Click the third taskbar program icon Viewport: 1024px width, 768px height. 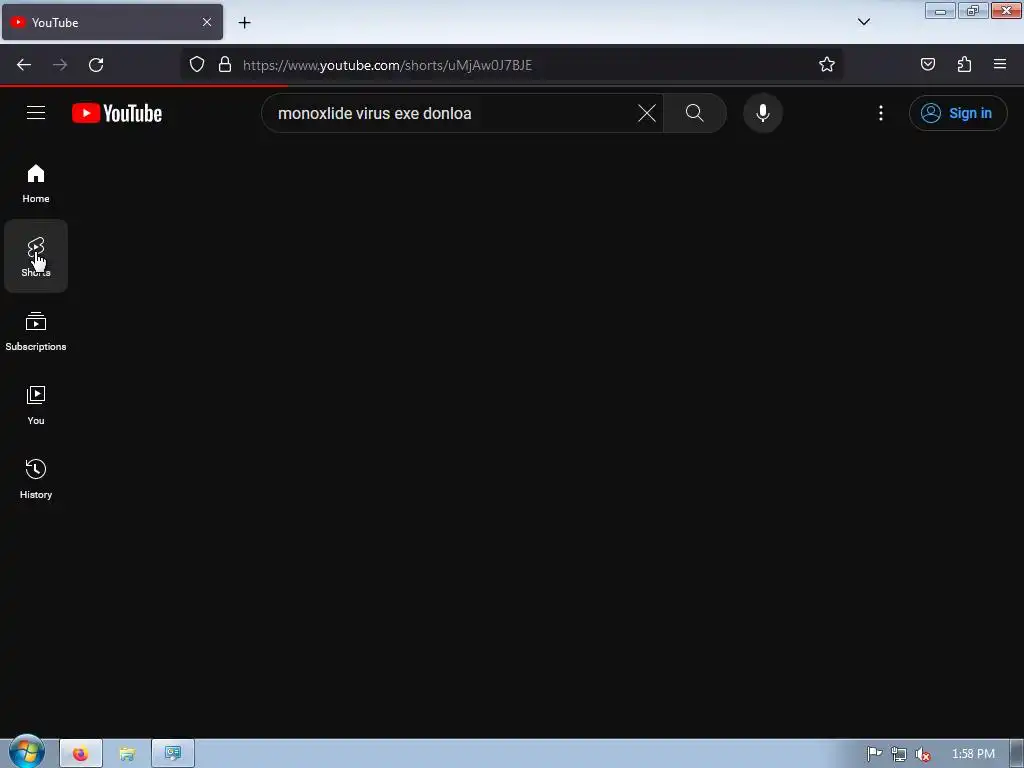tap(173, 754)
